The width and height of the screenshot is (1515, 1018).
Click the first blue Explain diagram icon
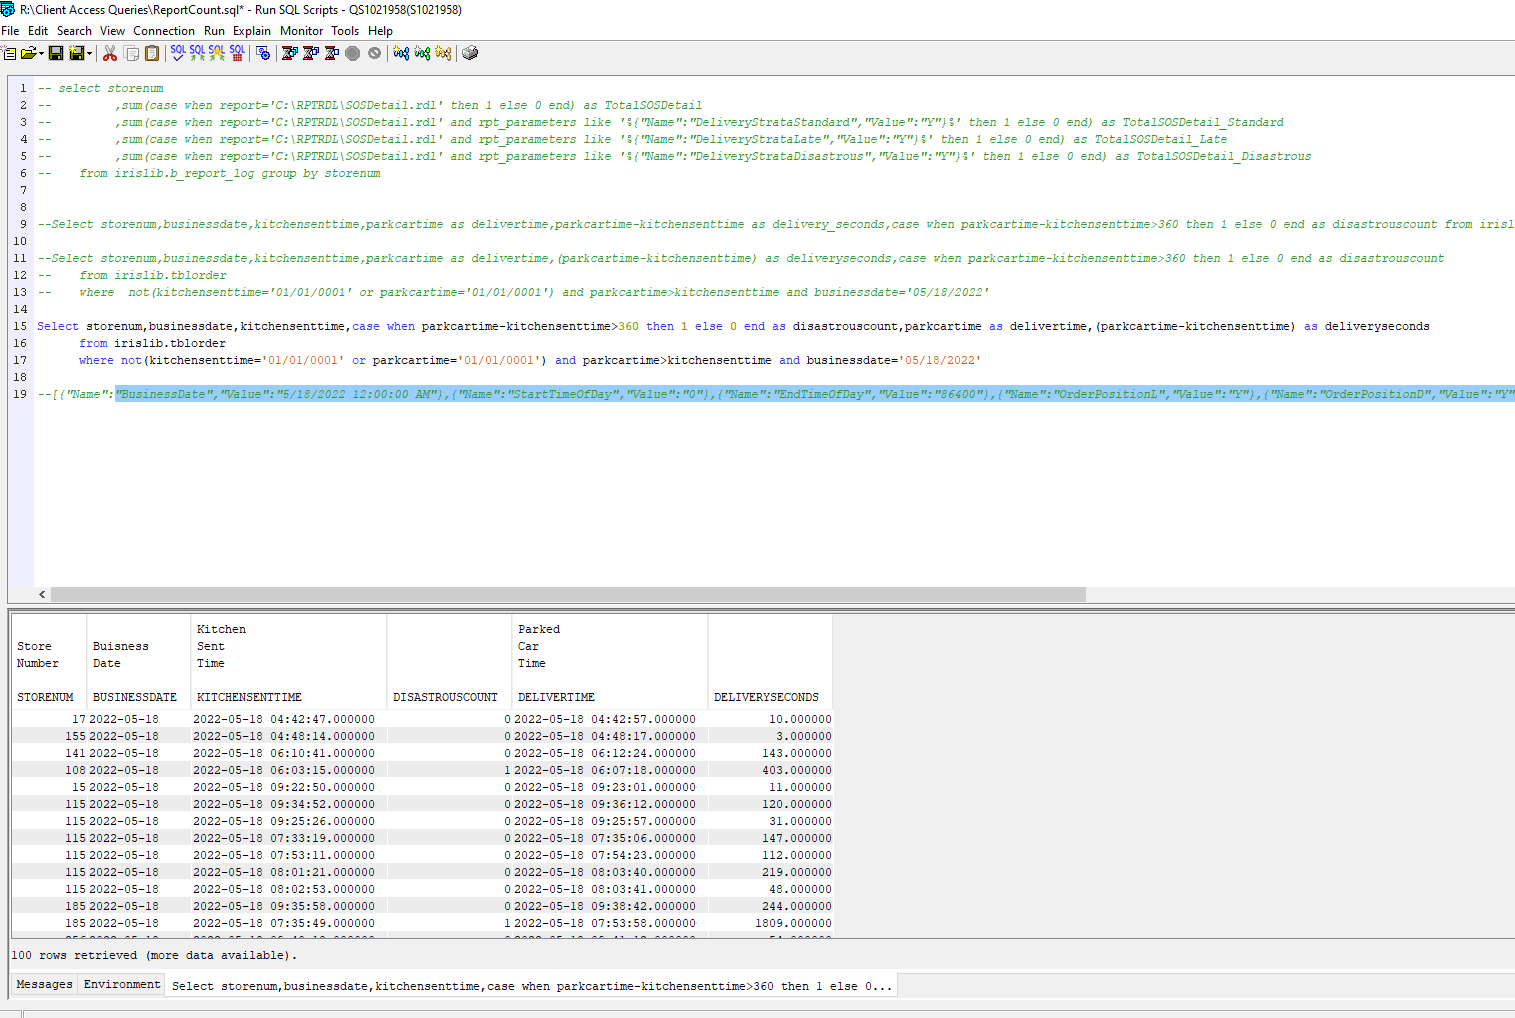pyautogui.click(x=401, y=53)
